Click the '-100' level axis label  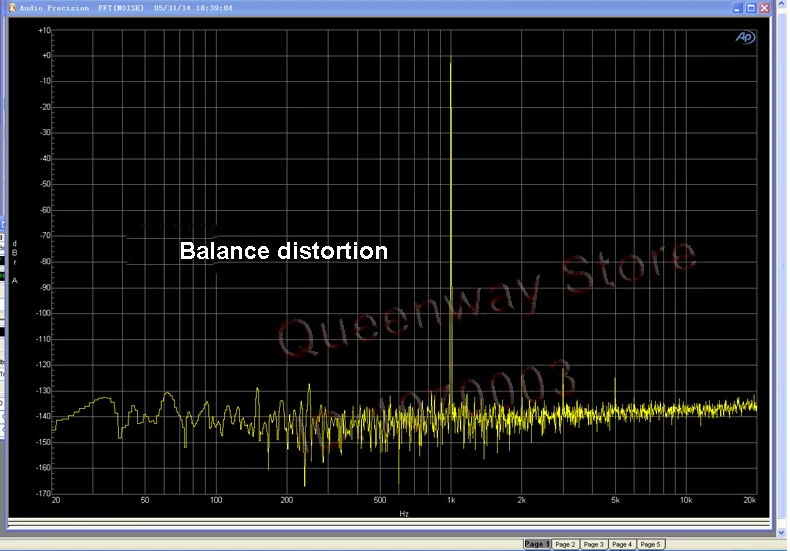tap(43, 313)
